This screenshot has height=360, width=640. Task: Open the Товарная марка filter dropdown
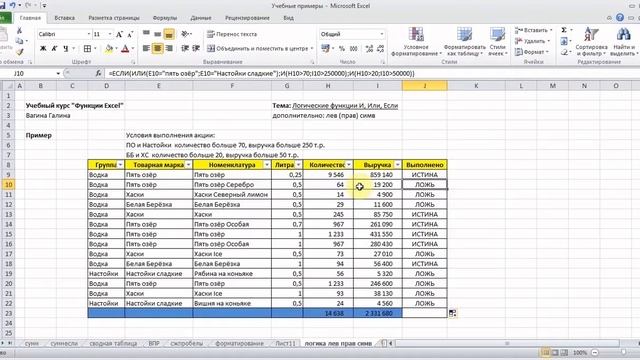pyautogui.click(x=188, y=165)
